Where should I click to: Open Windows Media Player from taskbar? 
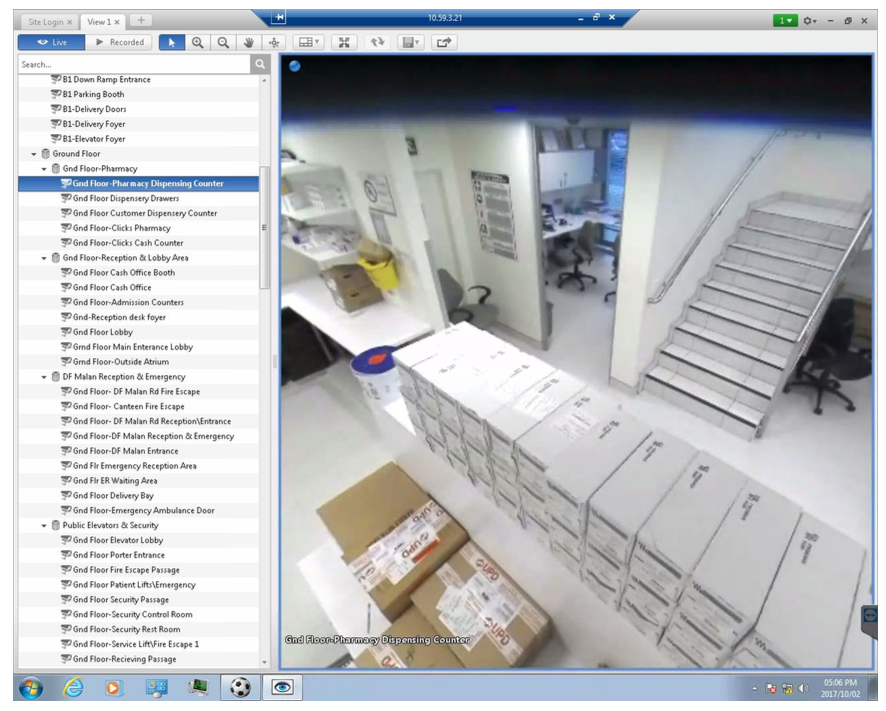[113, 688]
